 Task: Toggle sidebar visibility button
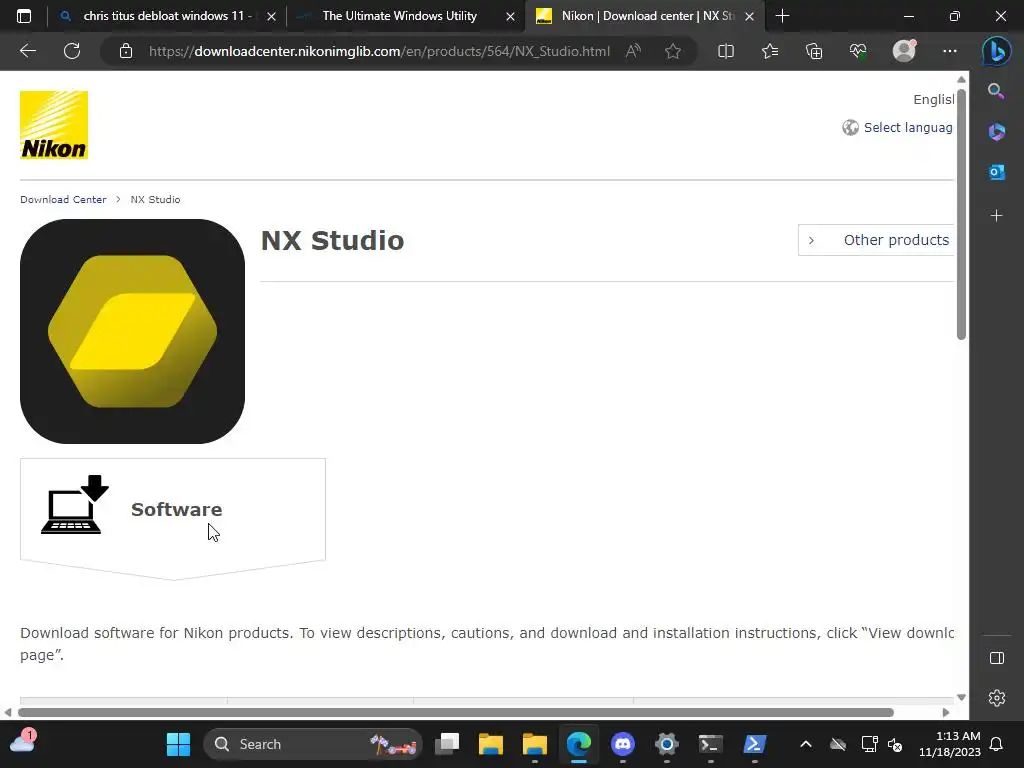[x=997, y=658]
